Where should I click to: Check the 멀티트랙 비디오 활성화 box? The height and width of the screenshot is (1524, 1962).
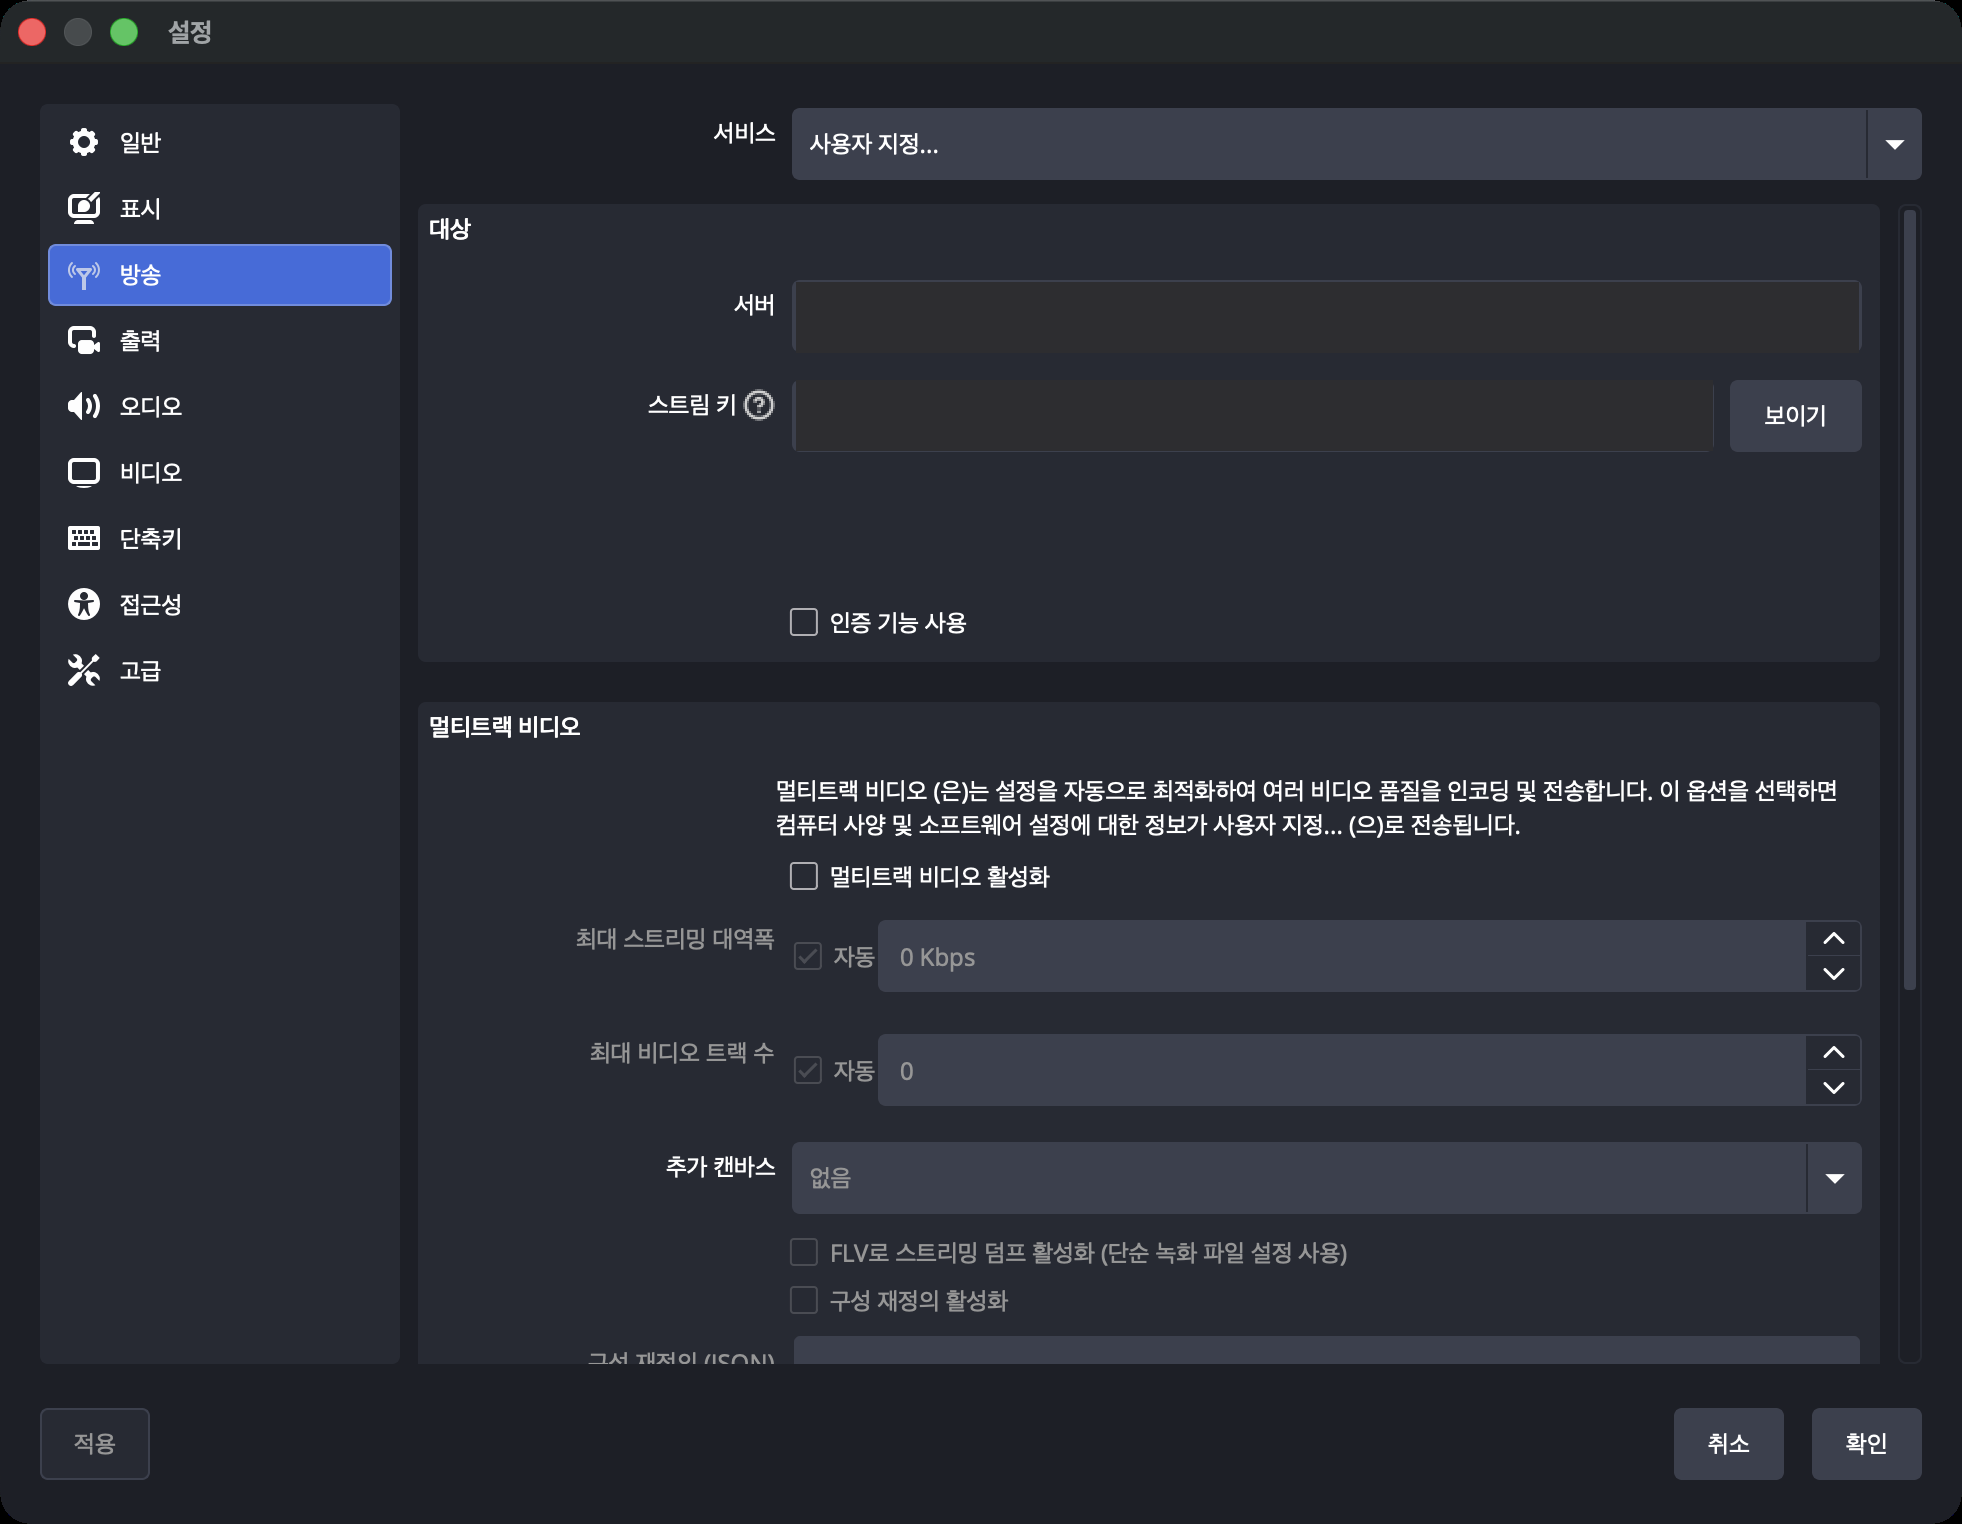click(804, 876)
